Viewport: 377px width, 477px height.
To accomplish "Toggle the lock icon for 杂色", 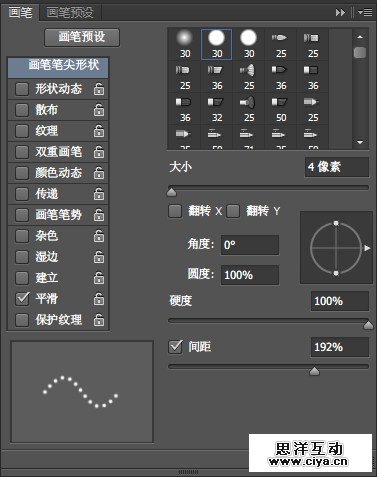I will (99, 236).
